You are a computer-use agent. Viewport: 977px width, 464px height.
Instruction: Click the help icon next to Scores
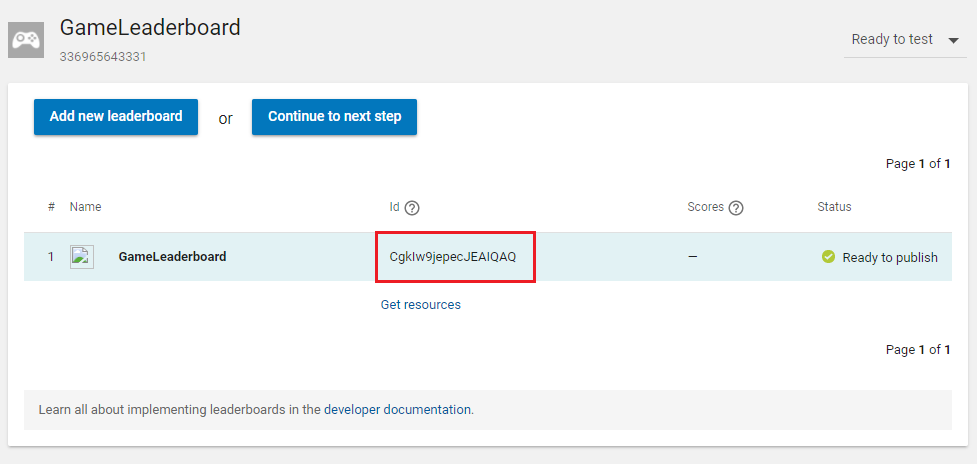(x=736, y=208)
